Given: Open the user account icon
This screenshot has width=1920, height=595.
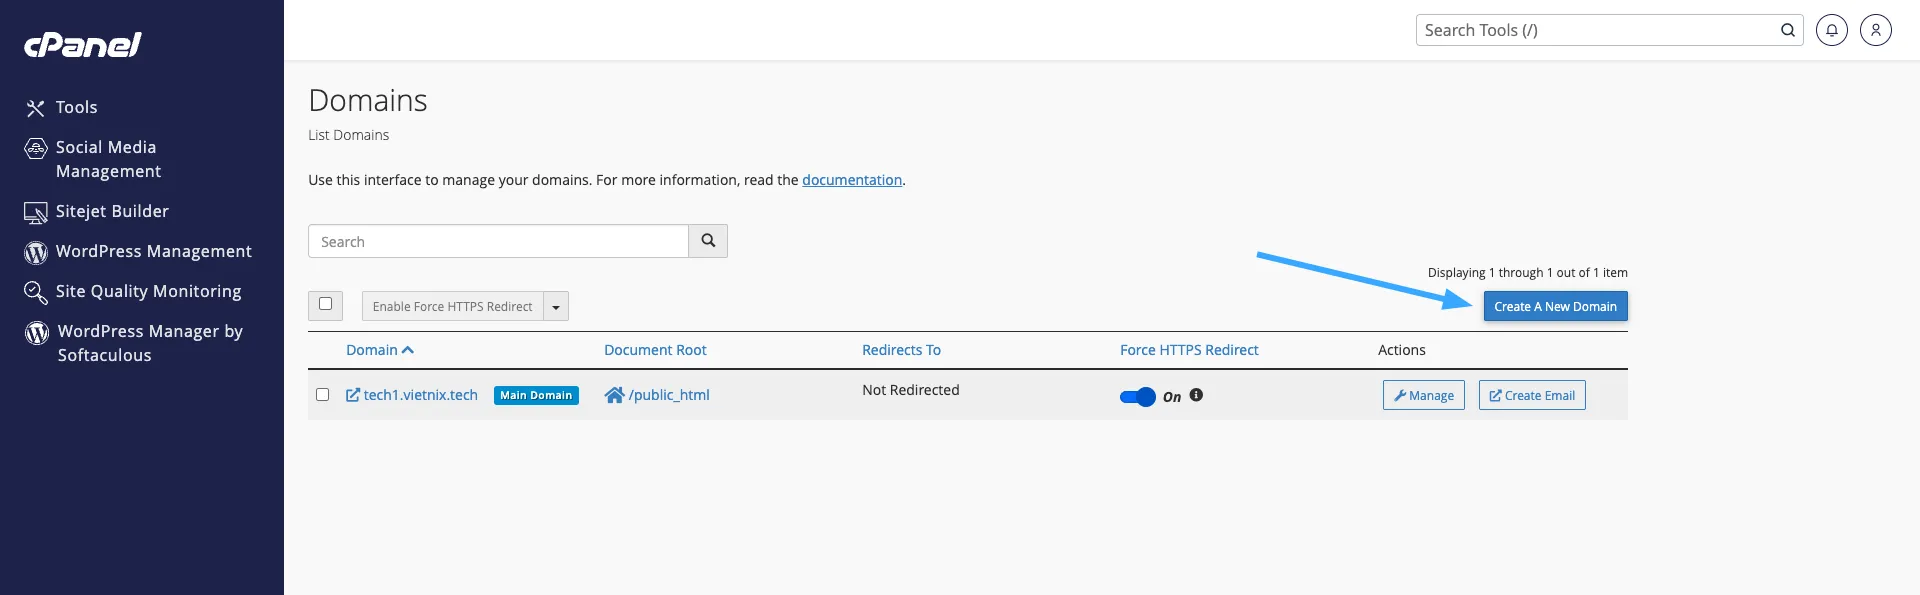Looking at the screenshot, I should [1875, 30].
